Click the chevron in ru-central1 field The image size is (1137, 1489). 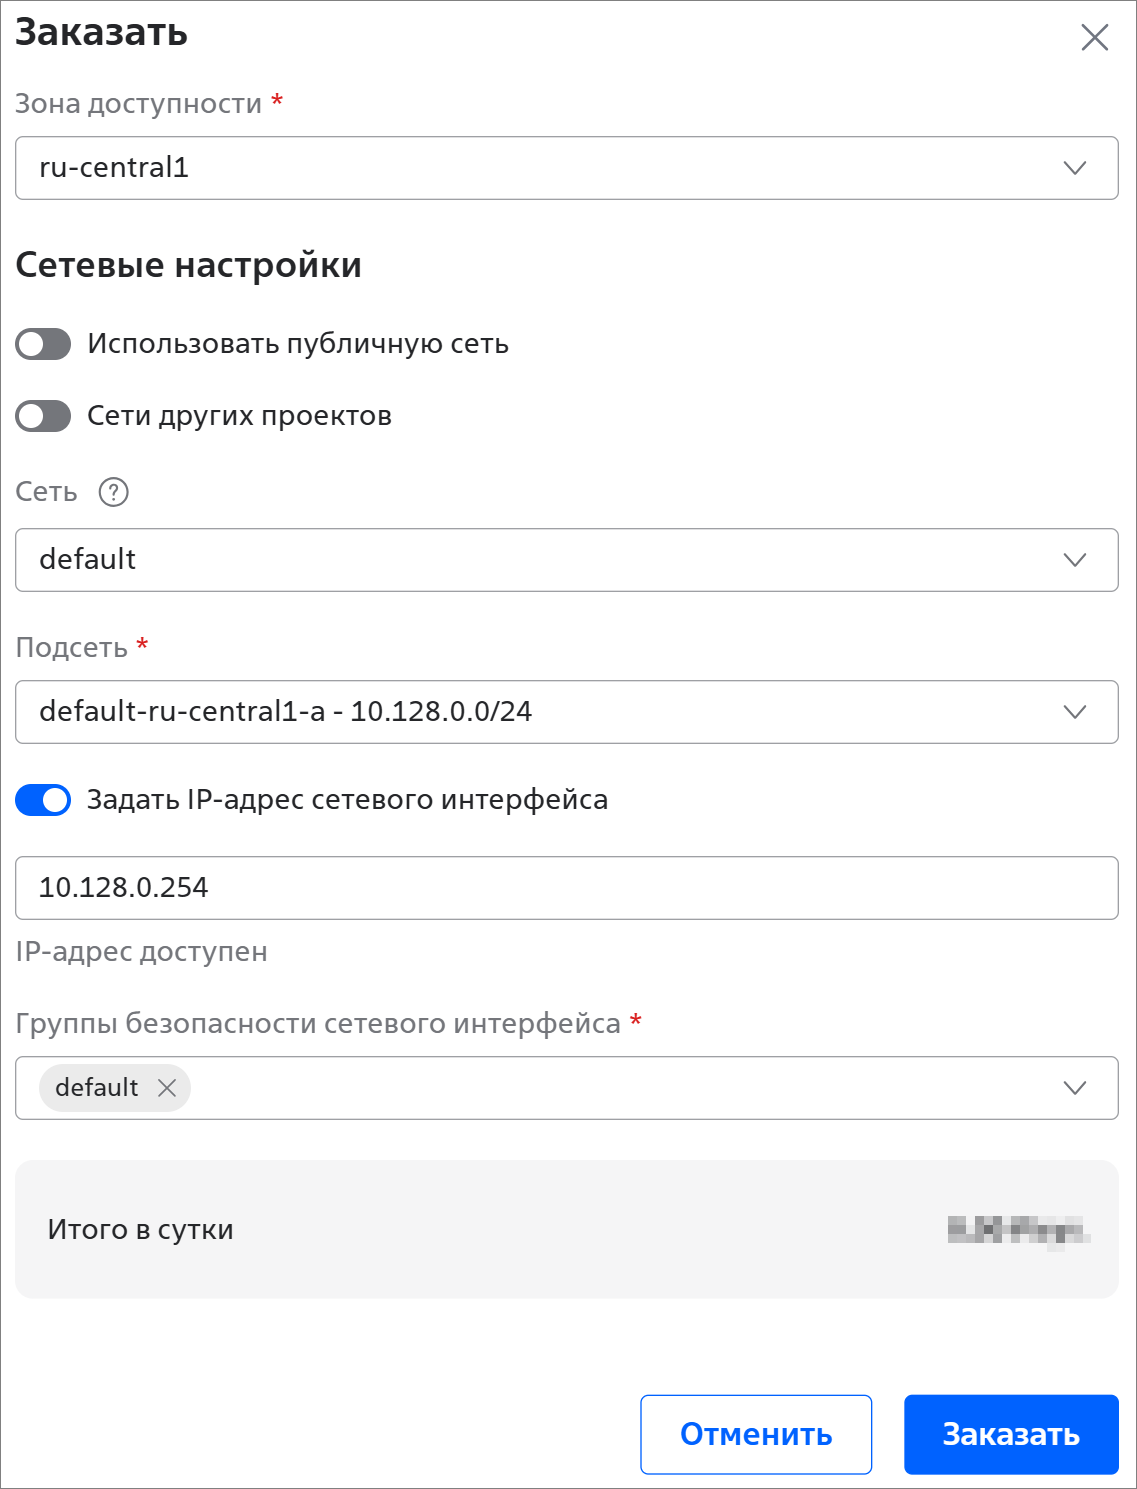click(x=1075, y=168)
